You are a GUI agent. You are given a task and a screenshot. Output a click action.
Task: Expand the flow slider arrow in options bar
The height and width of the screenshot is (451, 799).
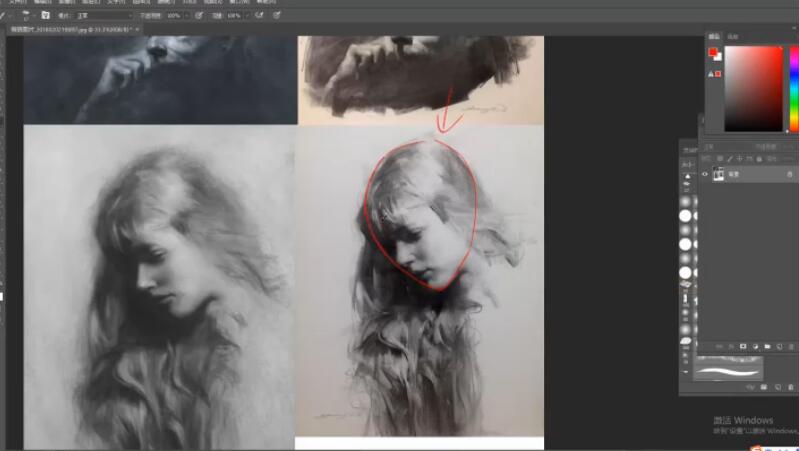coord(246,16)
